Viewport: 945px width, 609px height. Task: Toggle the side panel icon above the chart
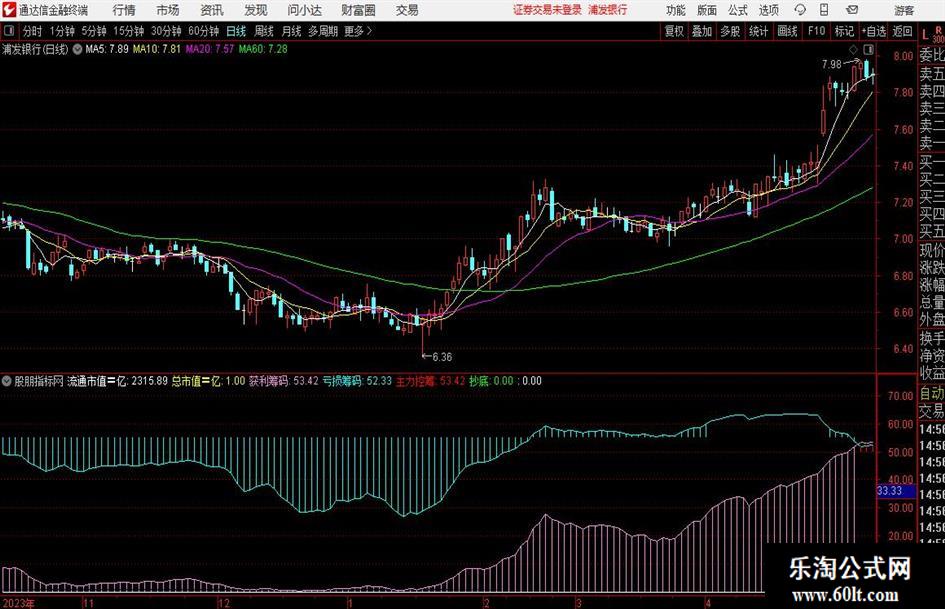pos(868,49)
